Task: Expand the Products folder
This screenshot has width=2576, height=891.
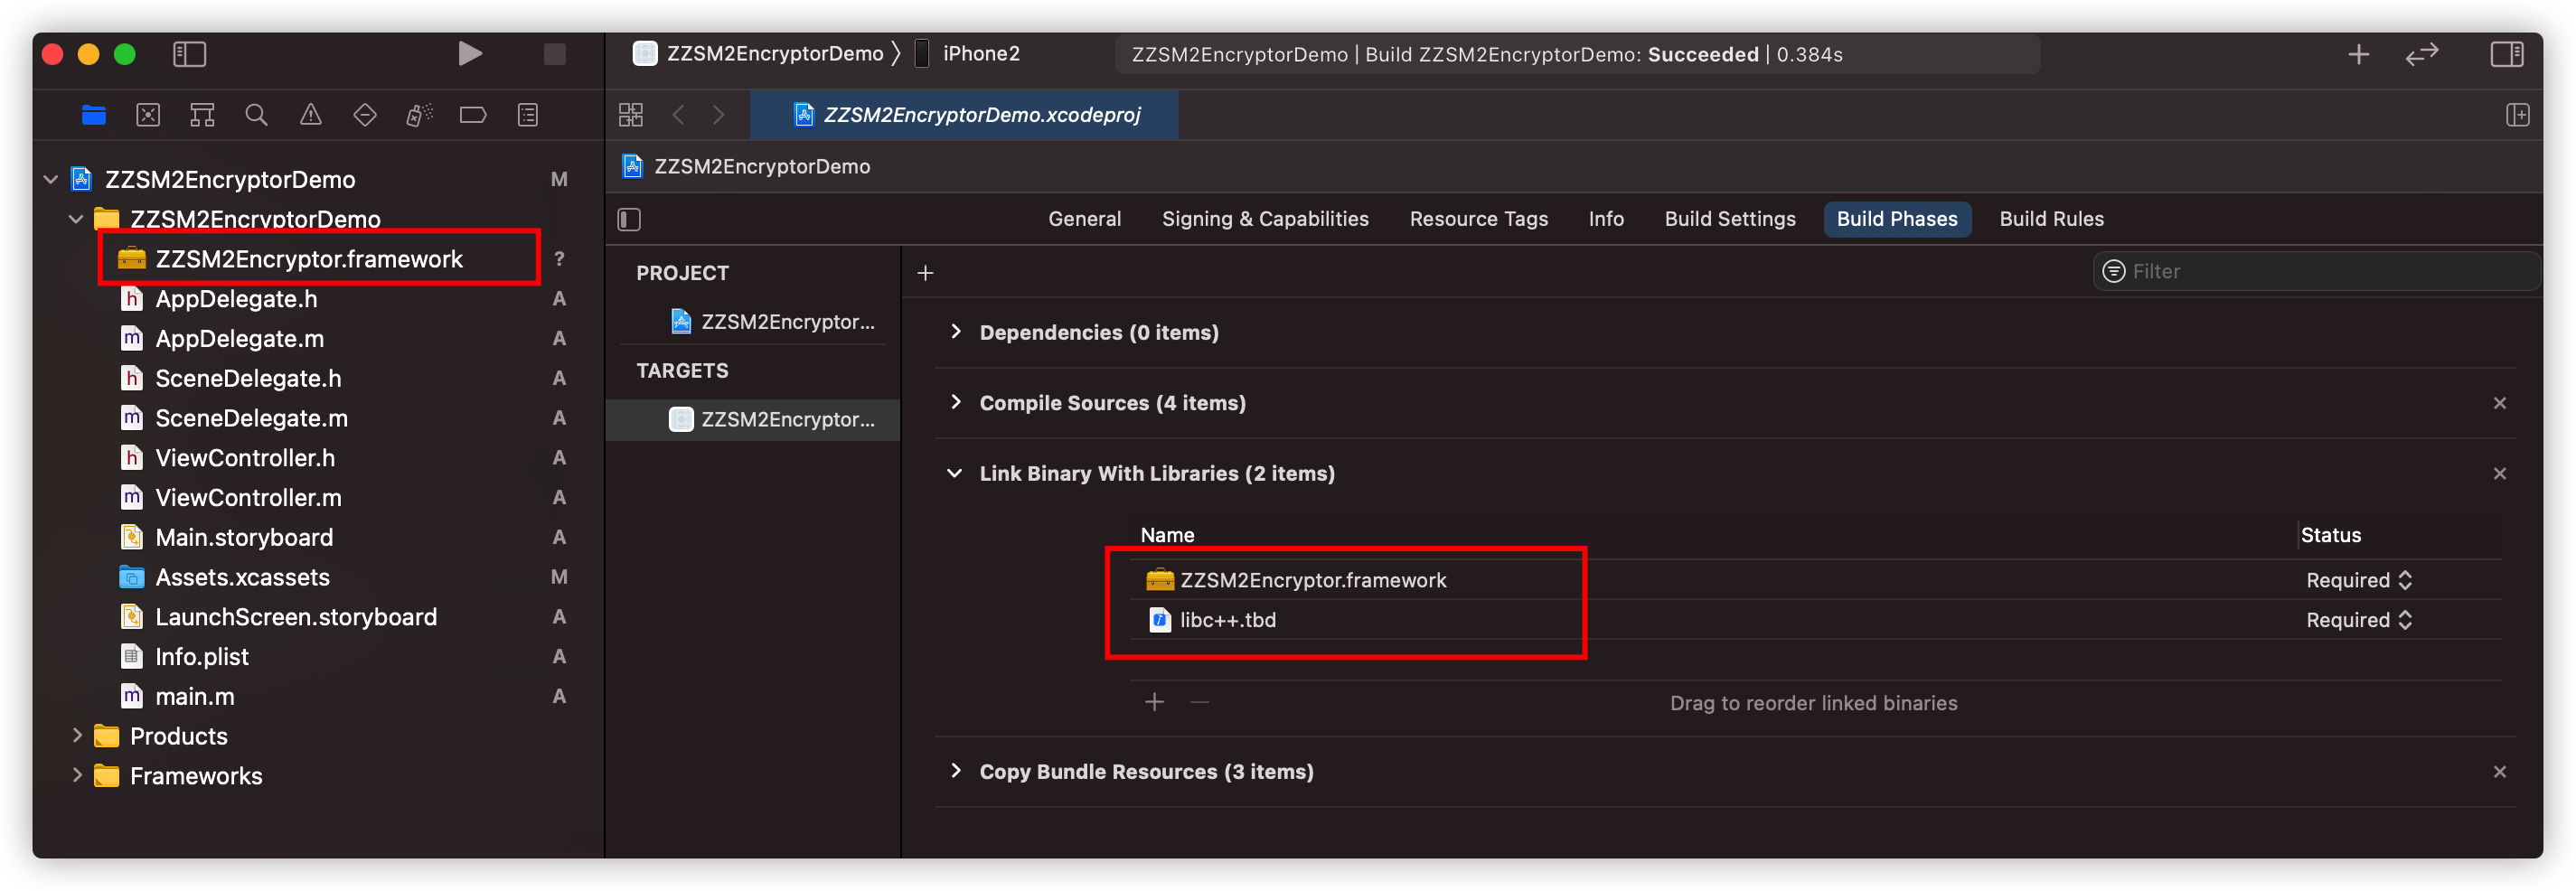Action: point(77,736)
